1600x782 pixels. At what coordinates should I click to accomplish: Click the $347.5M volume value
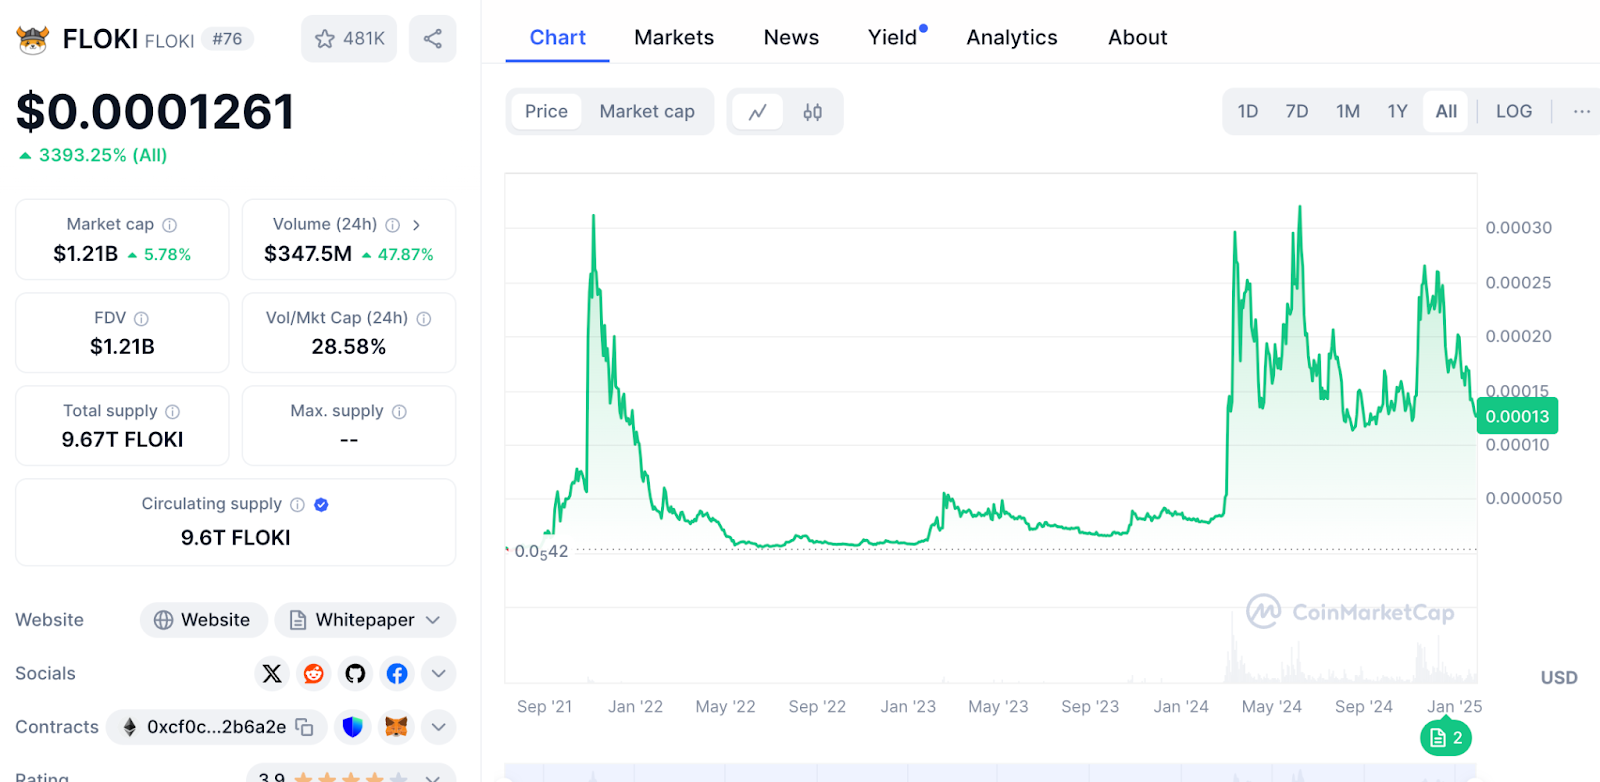pyautogui.click(x=308, y=254)
